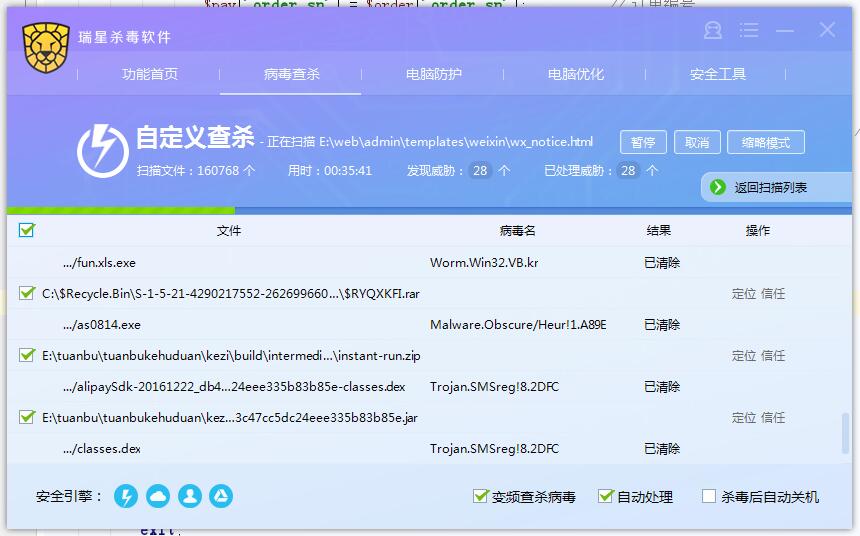Click the triangle gene engine icon
This screenshot has height=536, width=860.
[x=221, y=496]
